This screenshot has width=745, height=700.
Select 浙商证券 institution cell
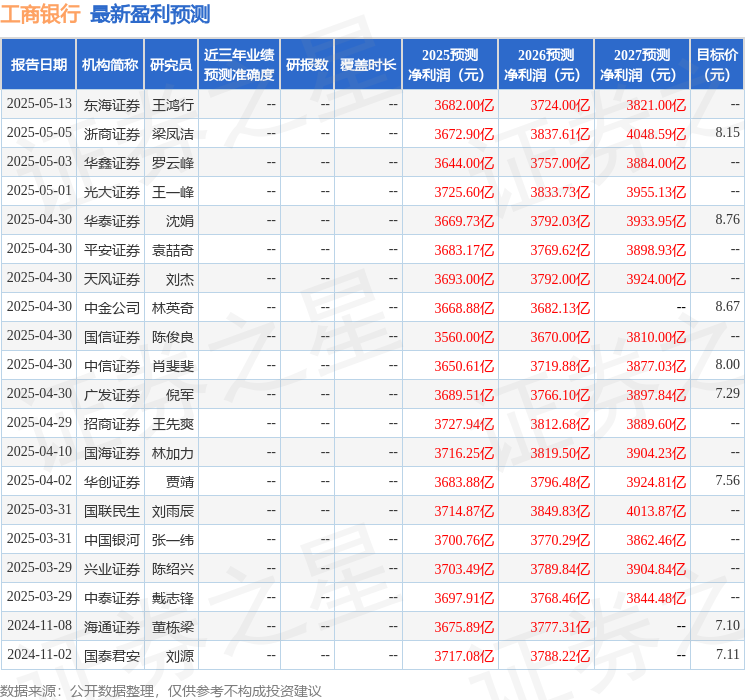pos(112,134)
